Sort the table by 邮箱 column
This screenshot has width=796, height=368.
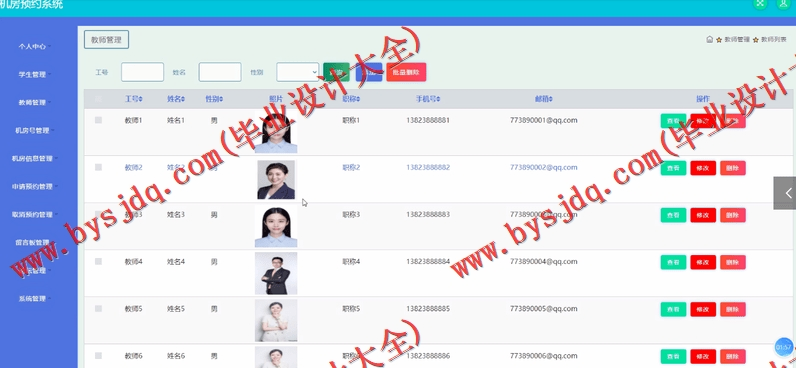pos(544,98)
